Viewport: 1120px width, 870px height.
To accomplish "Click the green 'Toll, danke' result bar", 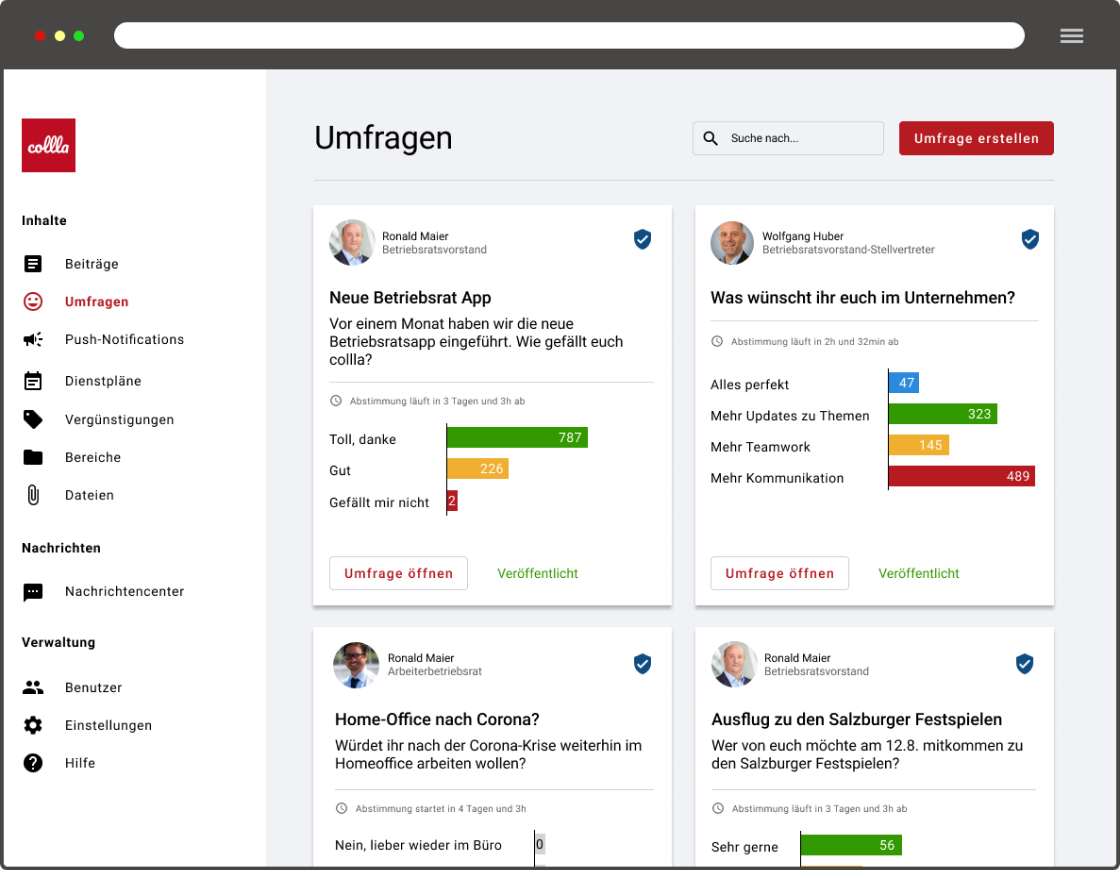I will coord(516,437).
